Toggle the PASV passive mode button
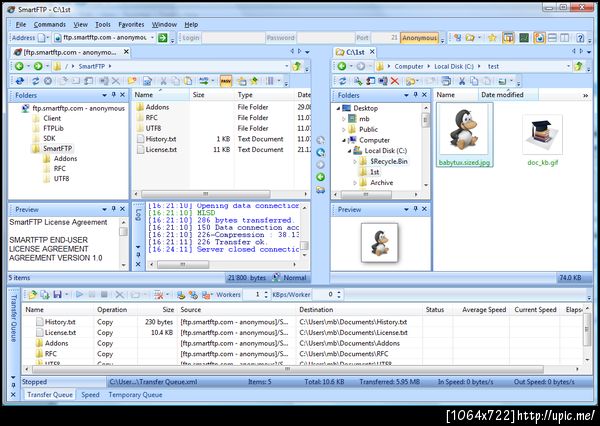Image resolution: width=600 pixels, height=426 pixels. 226,81
